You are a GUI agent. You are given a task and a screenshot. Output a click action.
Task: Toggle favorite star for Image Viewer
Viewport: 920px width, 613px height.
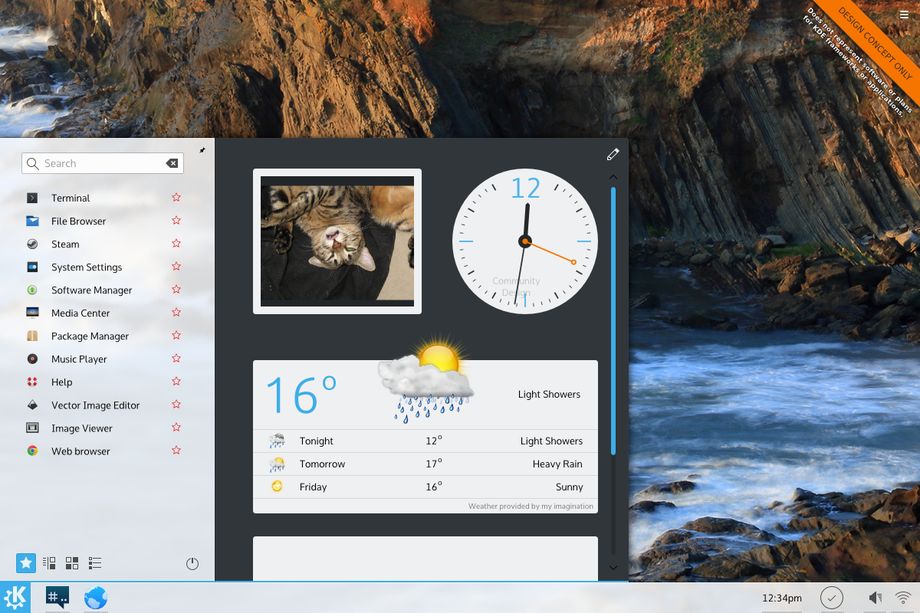point(176,427)
